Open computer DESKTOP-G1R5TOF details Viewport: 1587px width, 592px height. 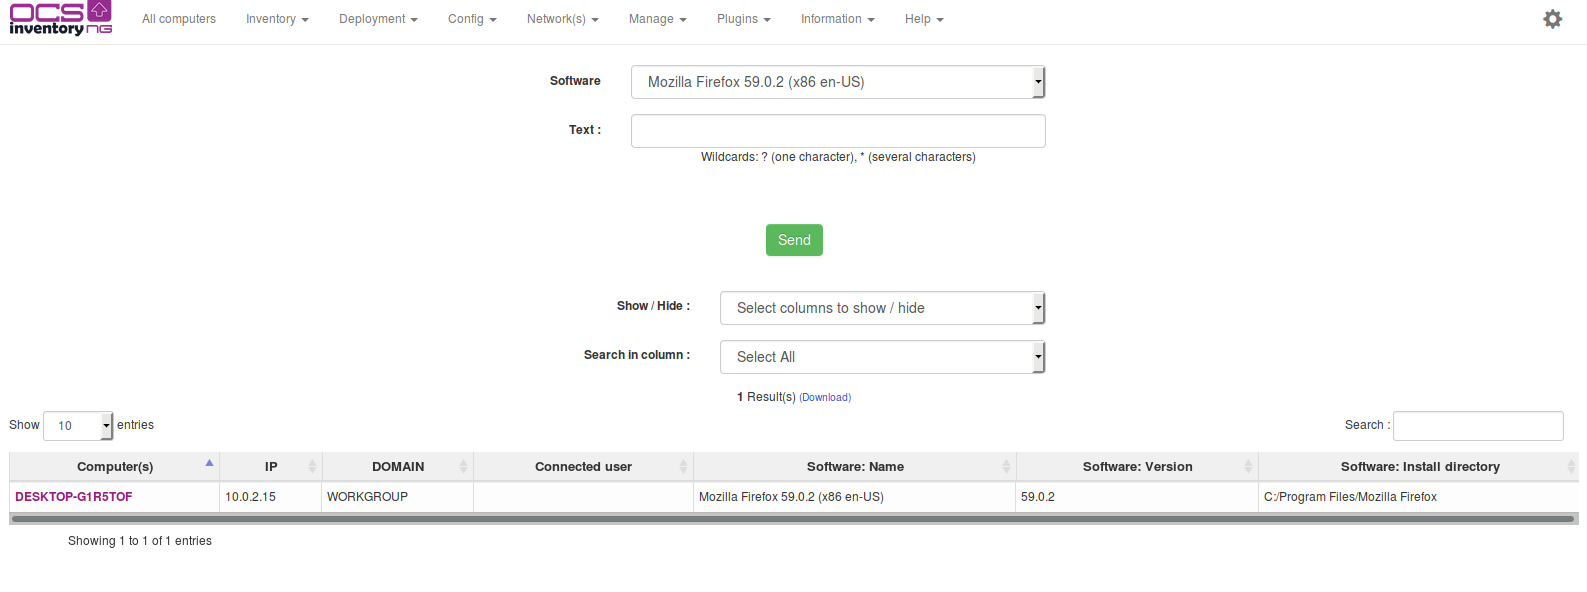74,497
